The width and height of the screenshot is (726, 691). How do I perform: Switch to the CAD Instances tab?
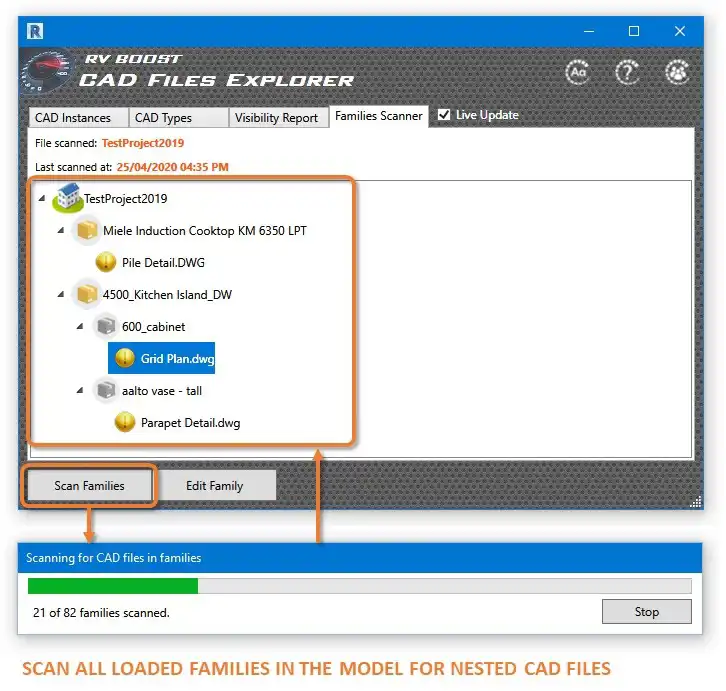click(78, 118)
